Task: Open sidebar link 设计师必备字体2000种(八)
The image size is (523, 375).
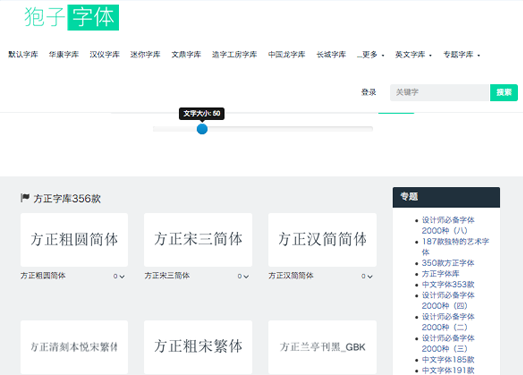Action: (448, 225)
